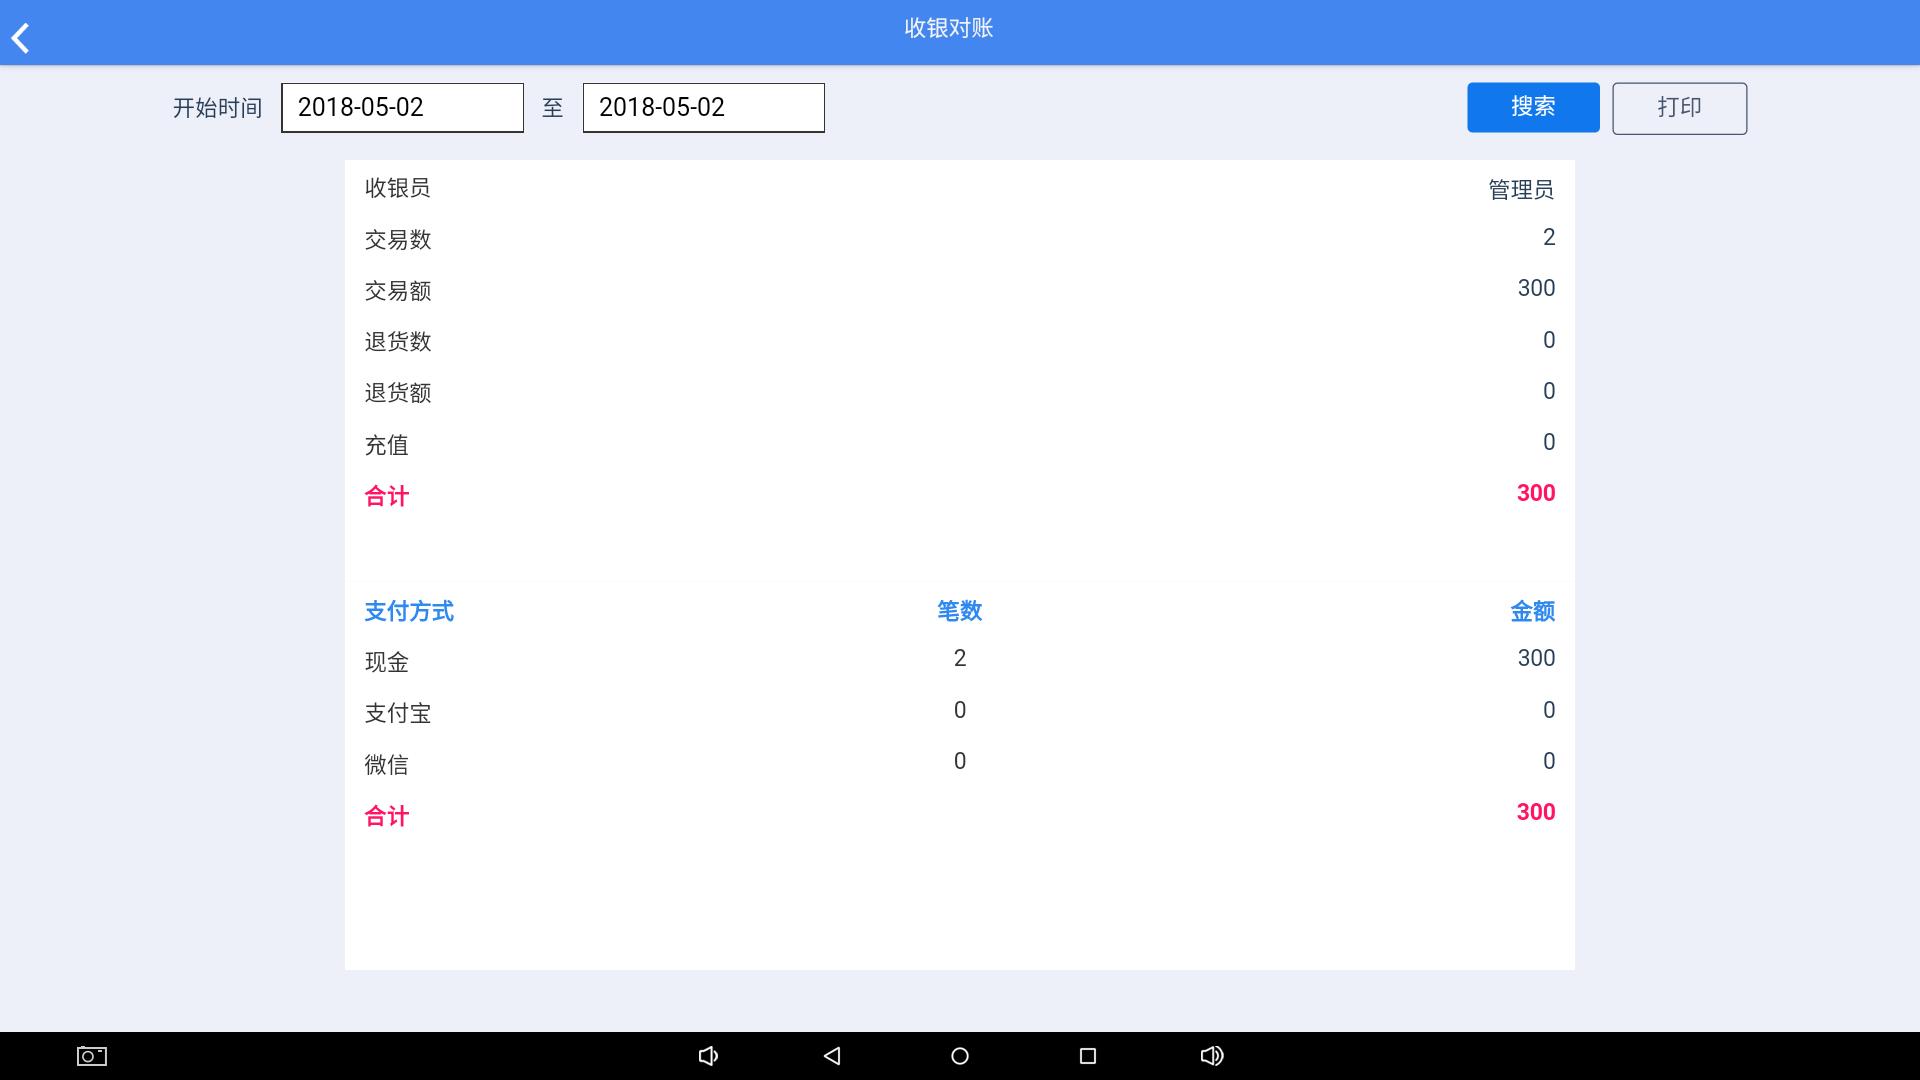Click the 支付宝 payment row

pyautogui.click(x=398, y=713)
